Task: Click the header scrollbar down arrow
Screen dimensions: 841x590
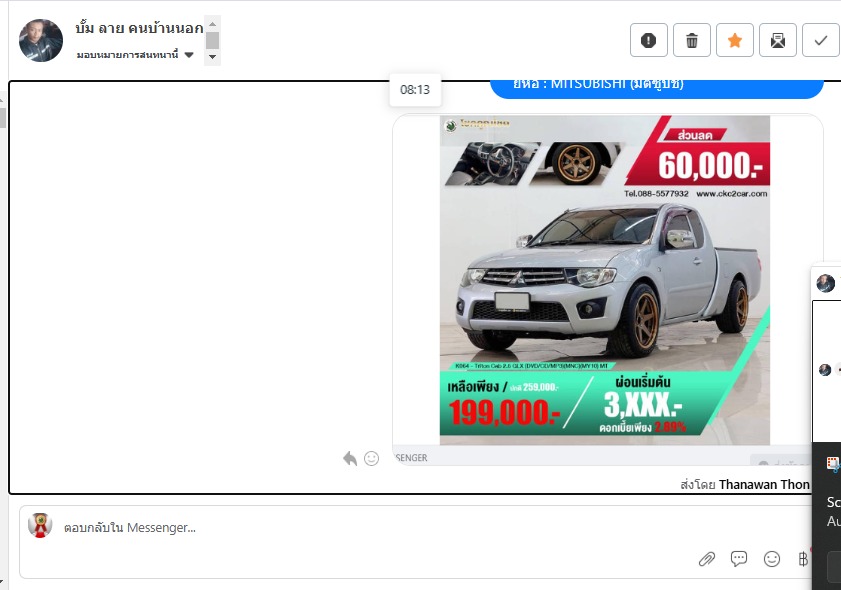Action: pyautogui.click(x=212, y=57)
